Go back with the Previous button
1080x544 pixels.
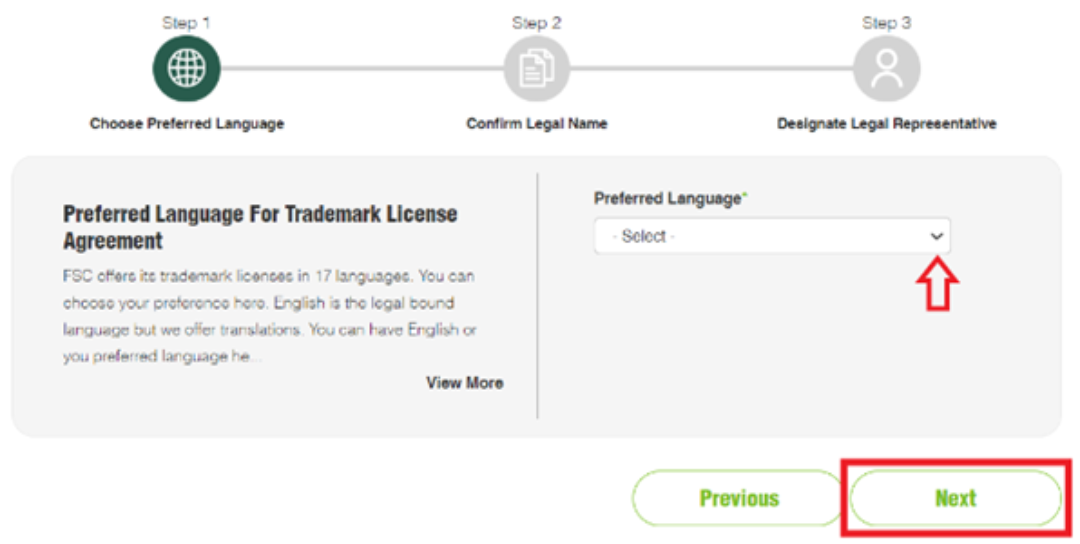click(739, 498)
